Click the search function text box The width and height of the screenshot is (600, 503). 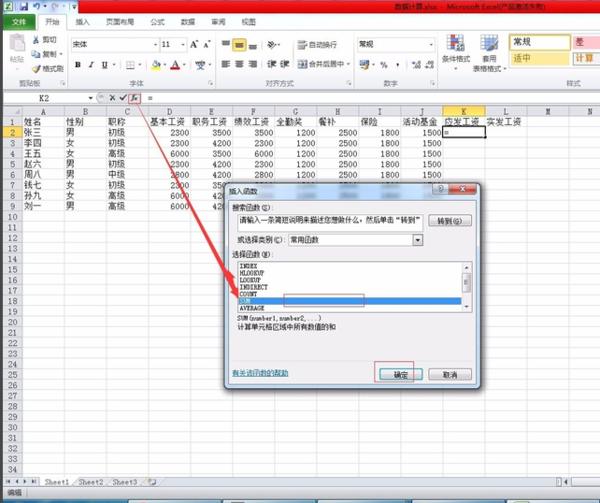326,219
